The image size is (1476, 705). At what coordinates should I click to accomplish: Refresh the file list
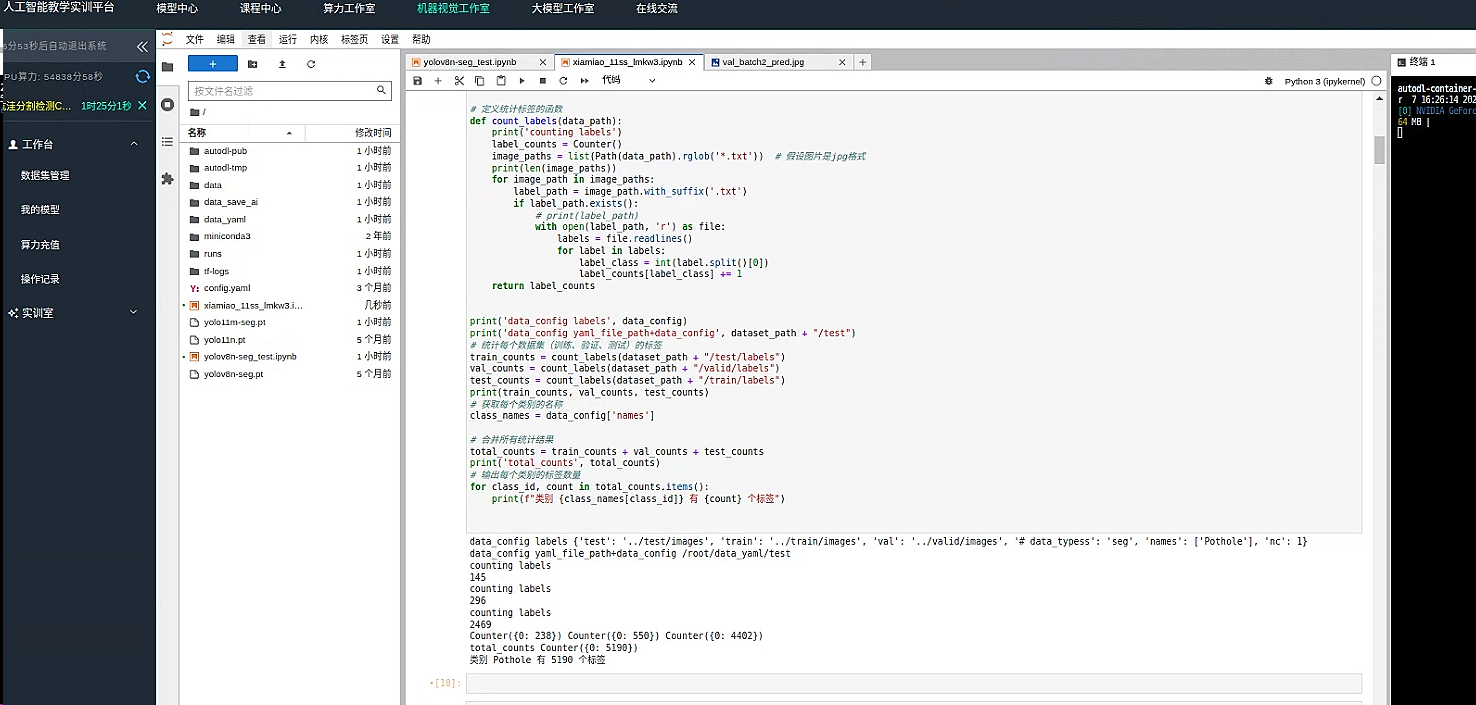click(311, 63)
